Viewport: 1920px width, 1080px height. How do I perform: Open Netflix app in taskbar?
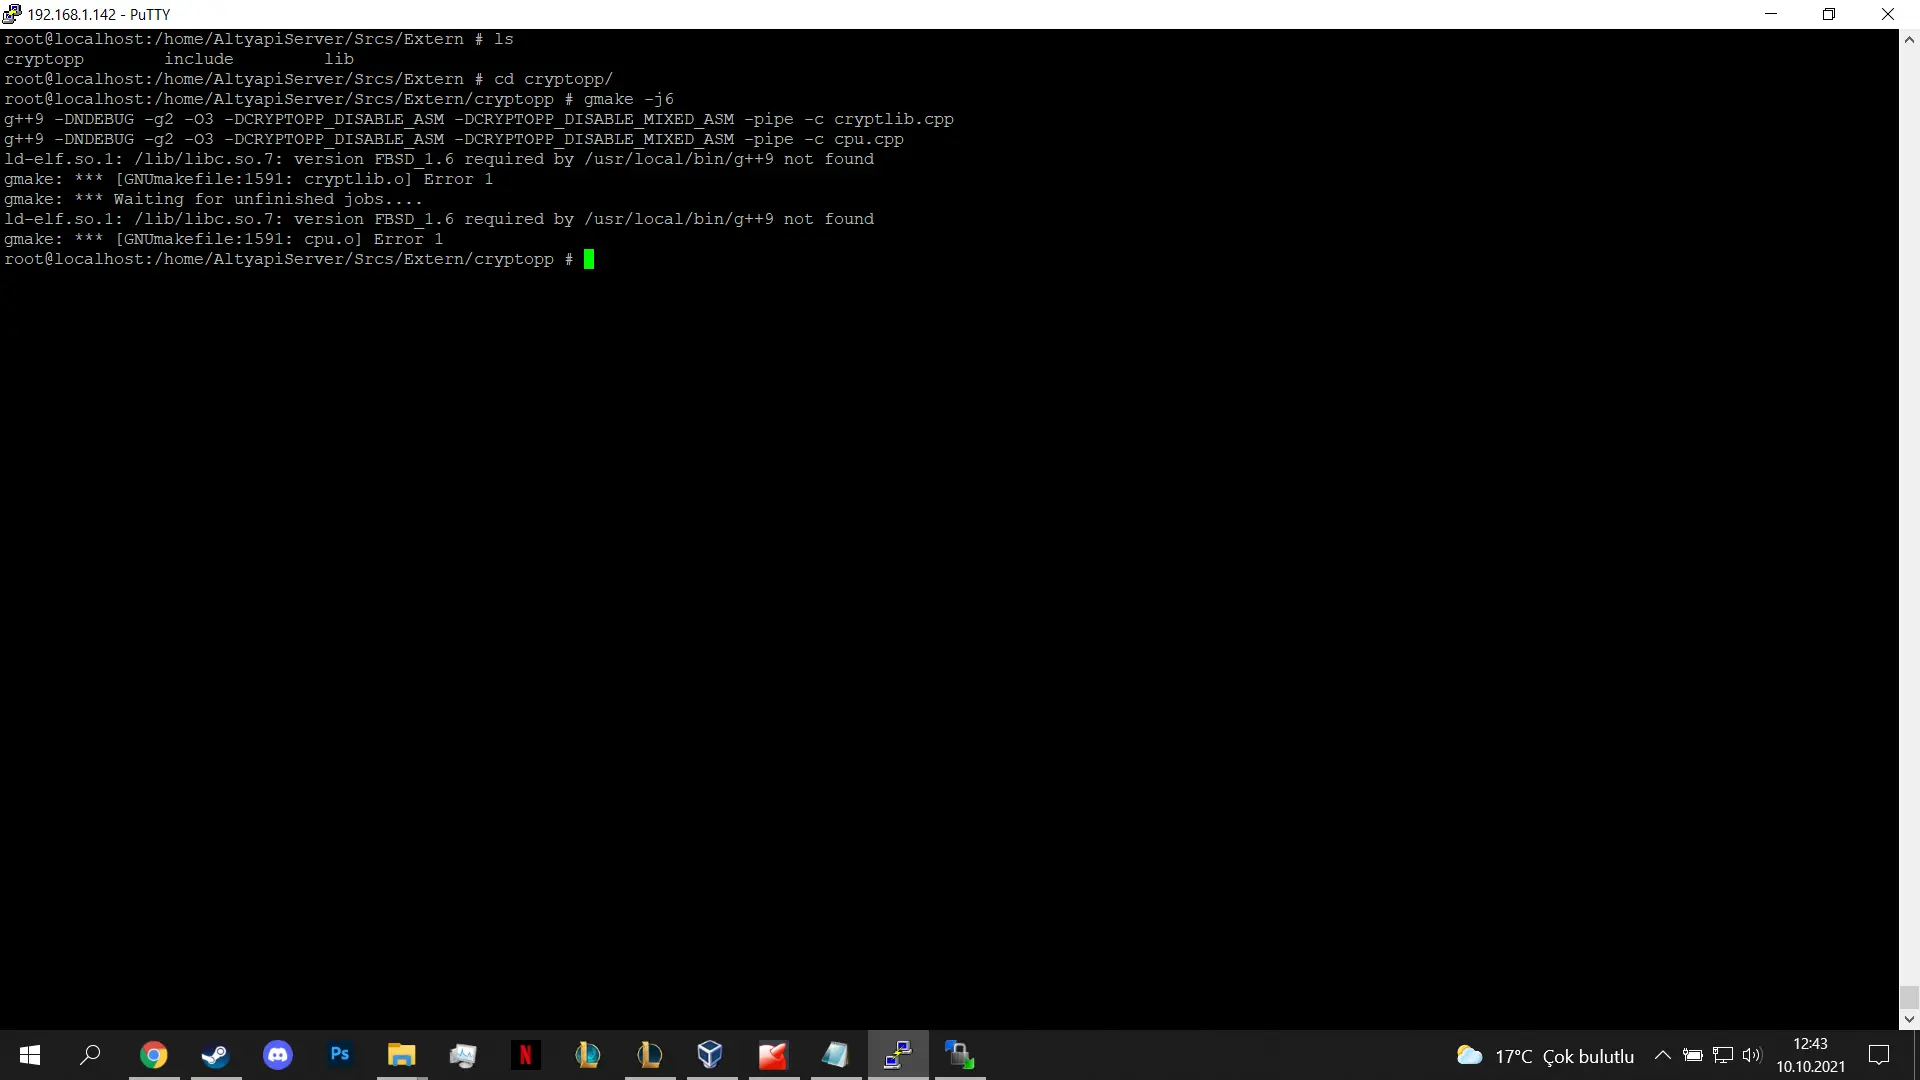525,1055
